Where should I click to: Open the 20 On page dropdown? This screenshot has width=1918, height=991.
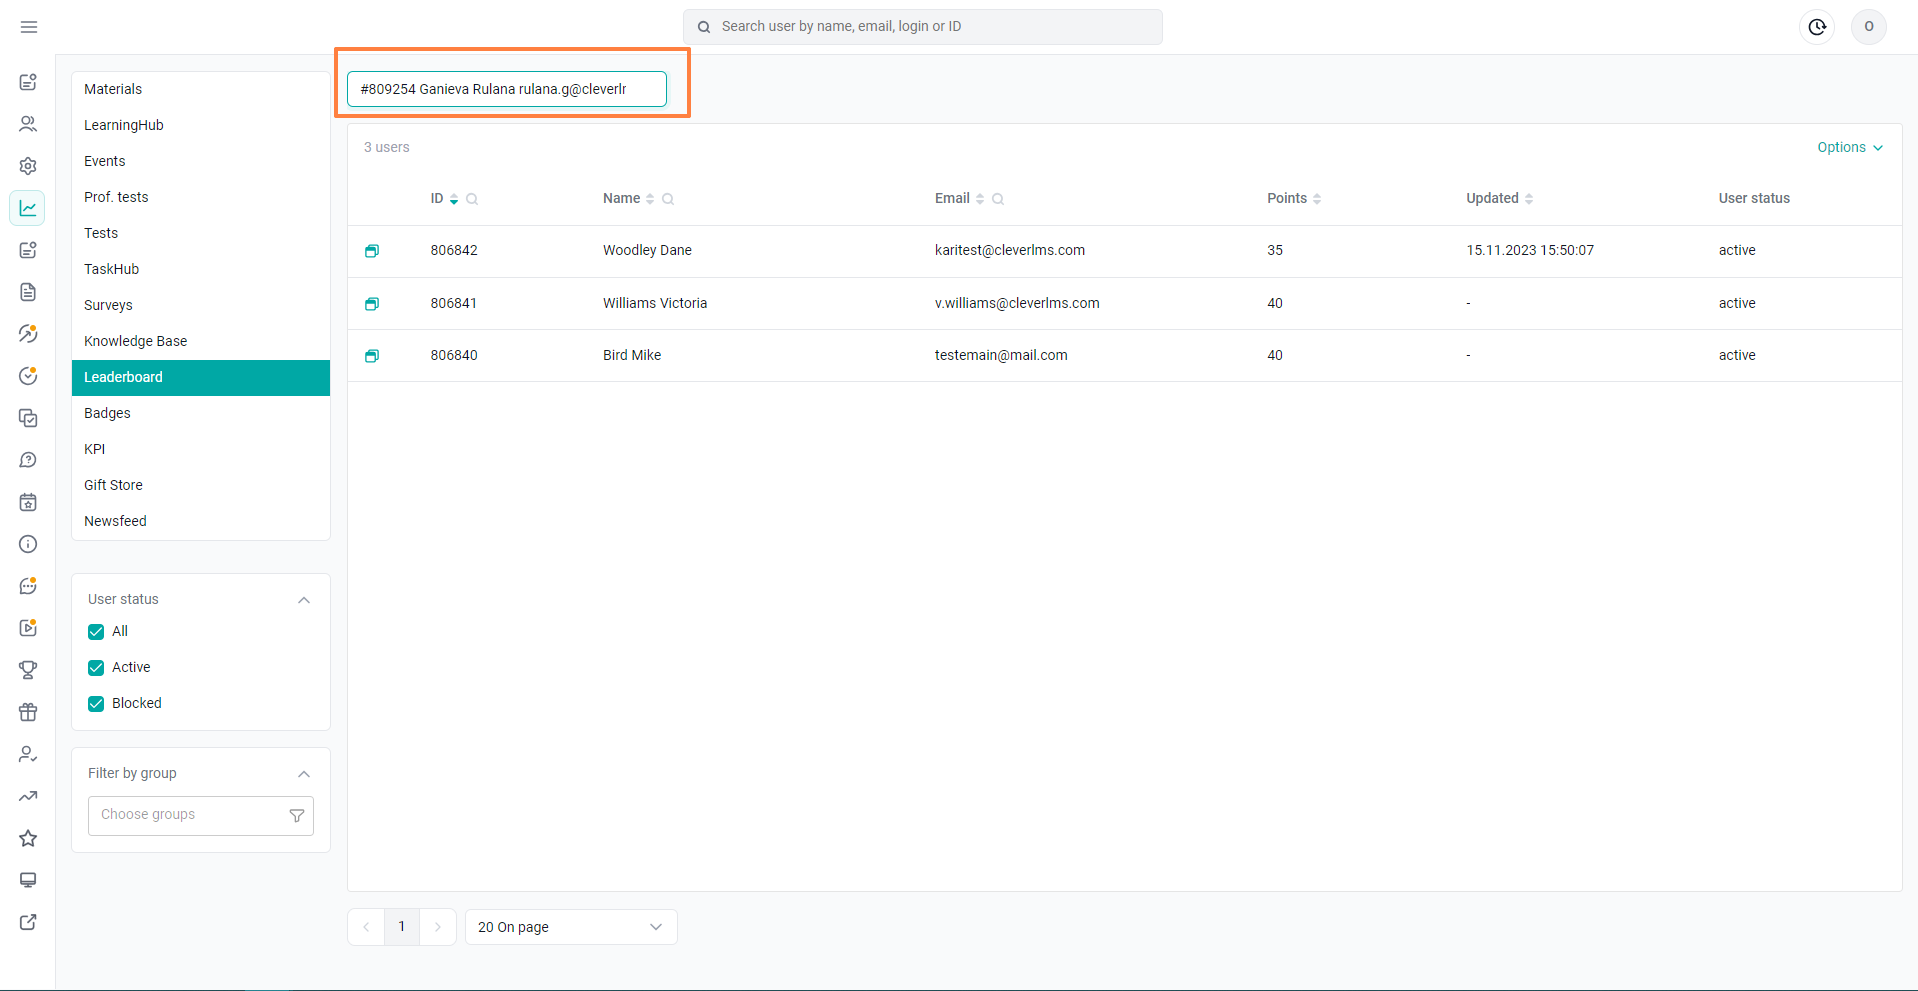coord(571,927)
